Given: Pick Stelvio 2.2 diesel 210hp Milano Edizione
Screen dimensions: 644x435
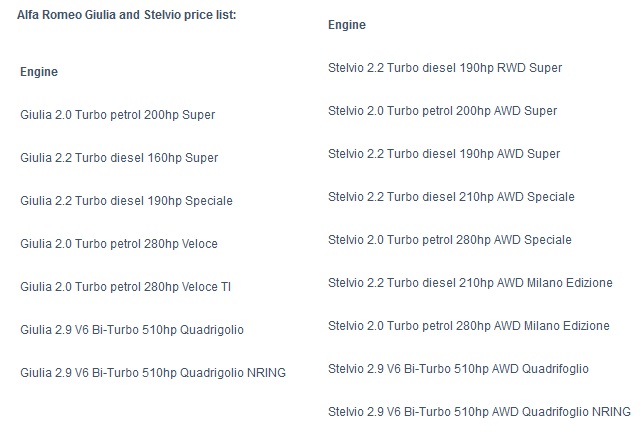Looking at the screenshot, I should pyautogui.click(x=470, y=283).
